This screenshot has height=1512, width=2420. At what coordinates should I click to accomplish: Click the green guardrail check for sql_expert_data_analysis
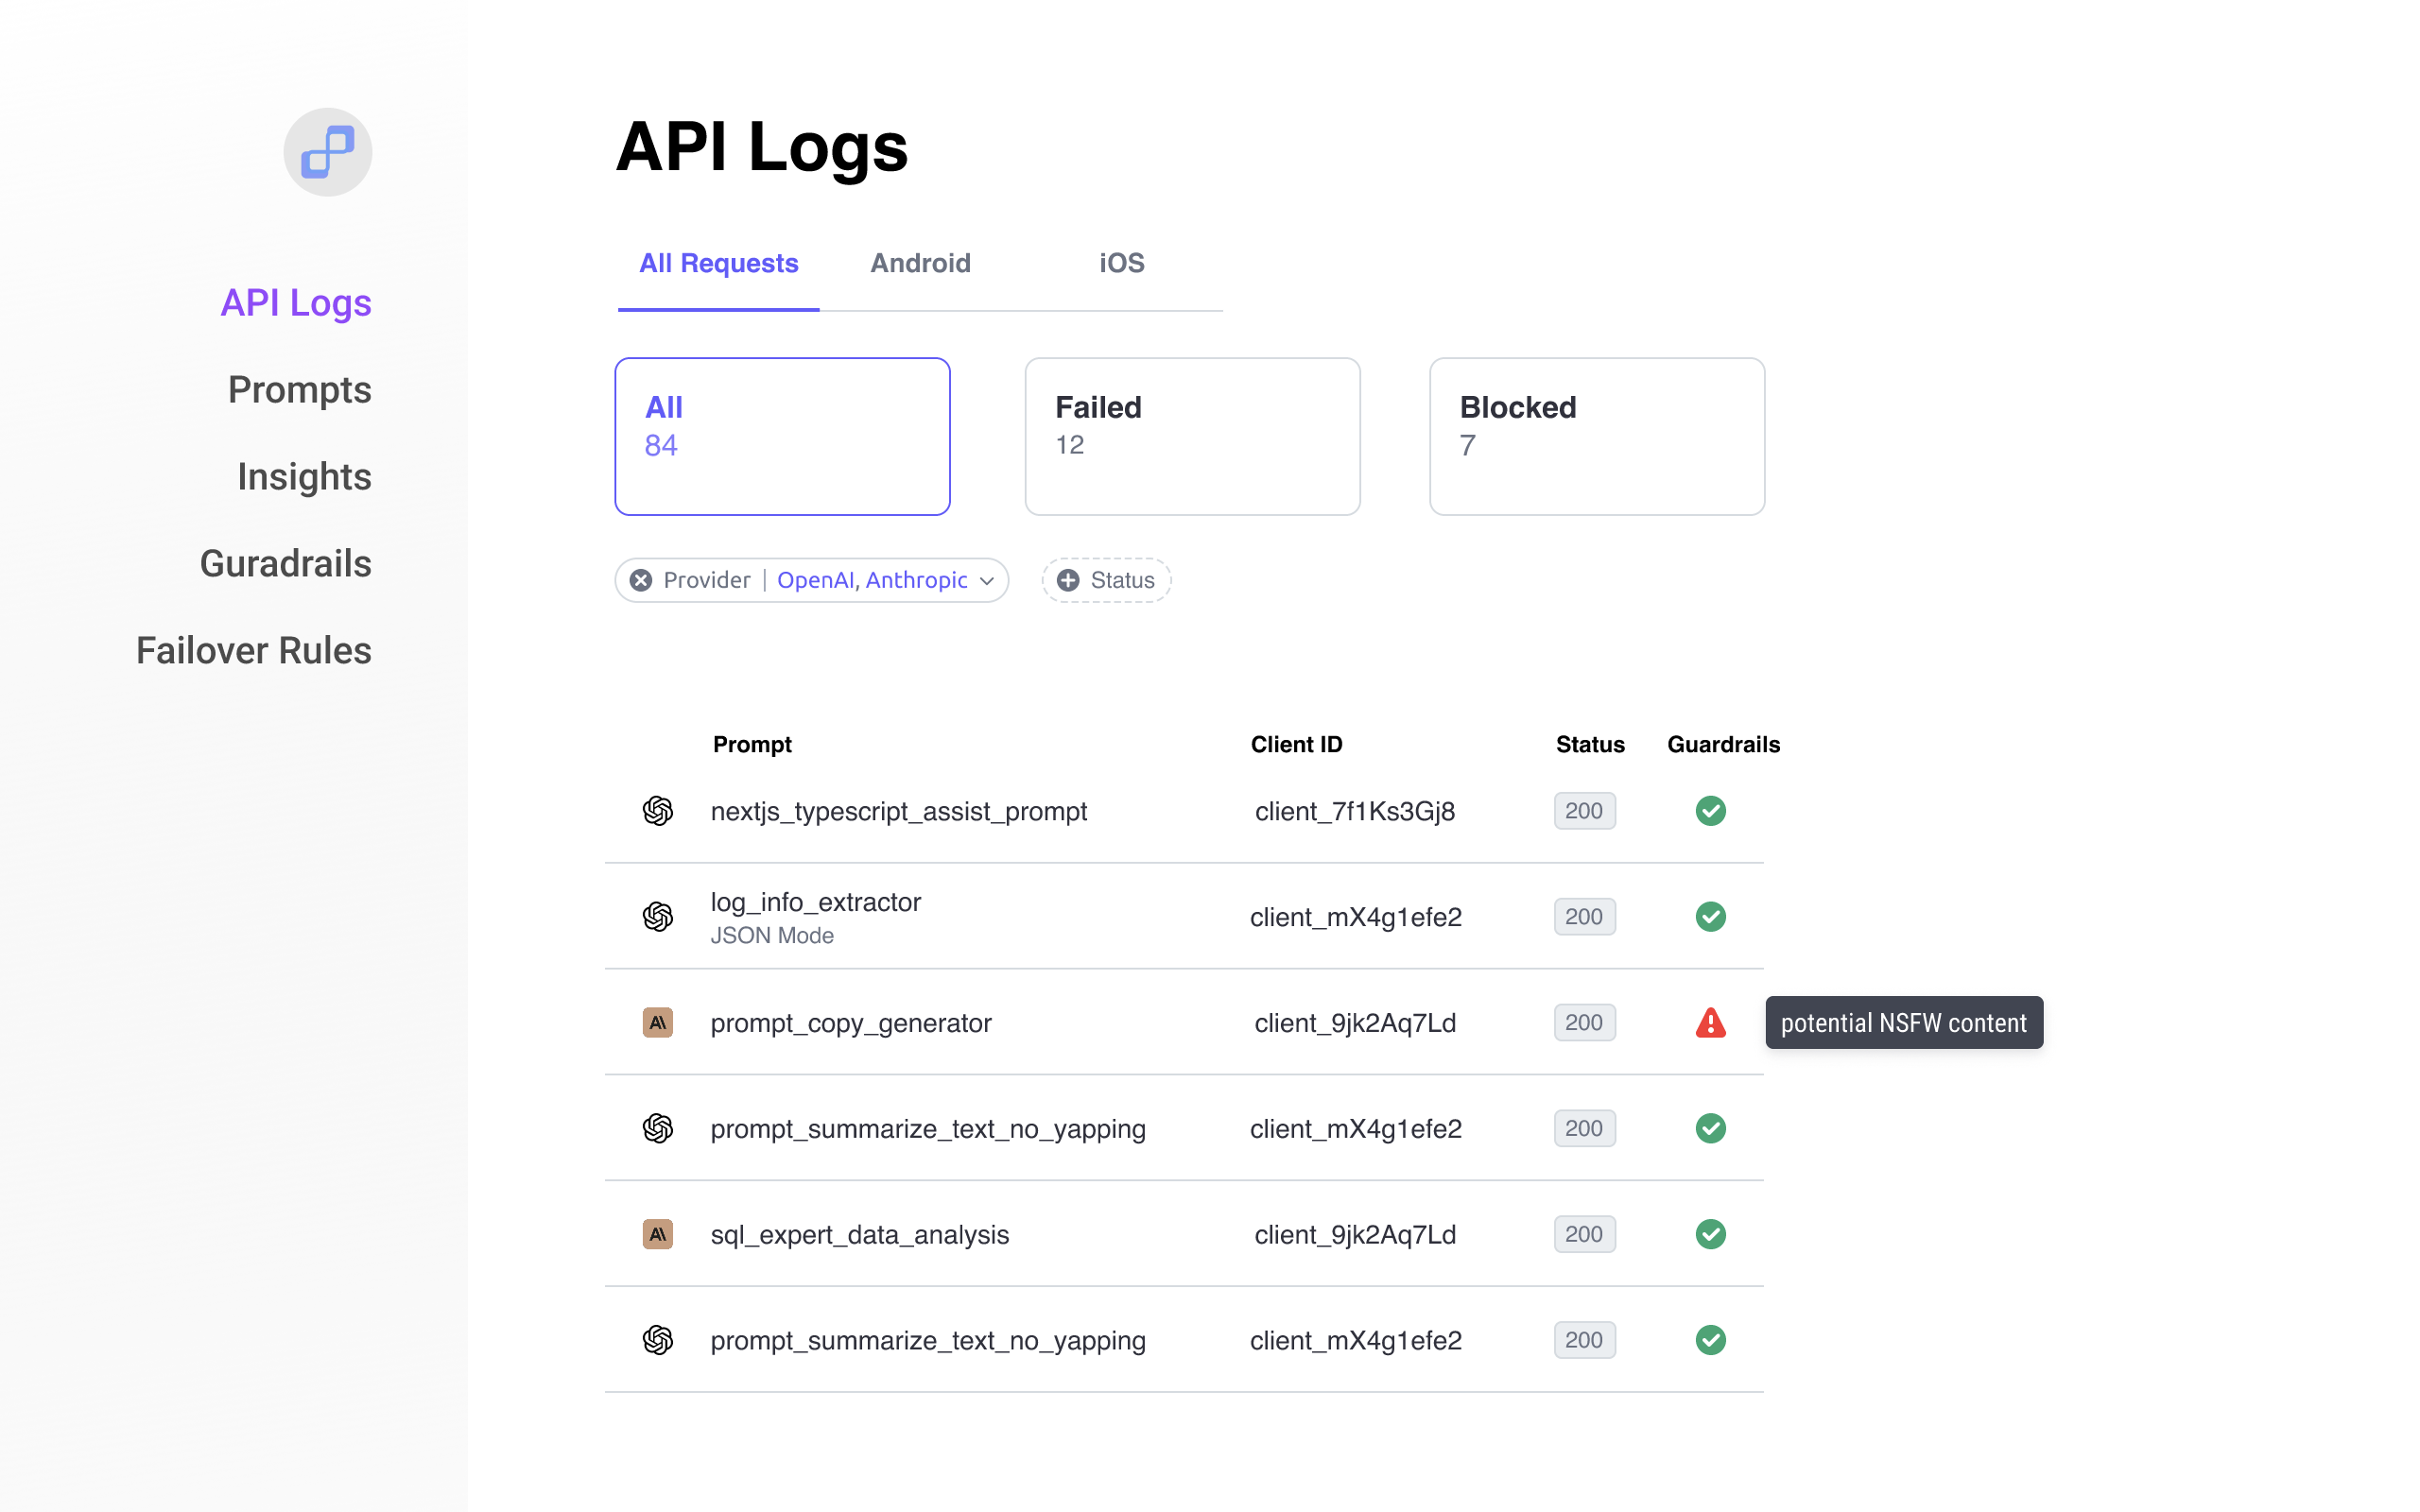point(1711,1234)
